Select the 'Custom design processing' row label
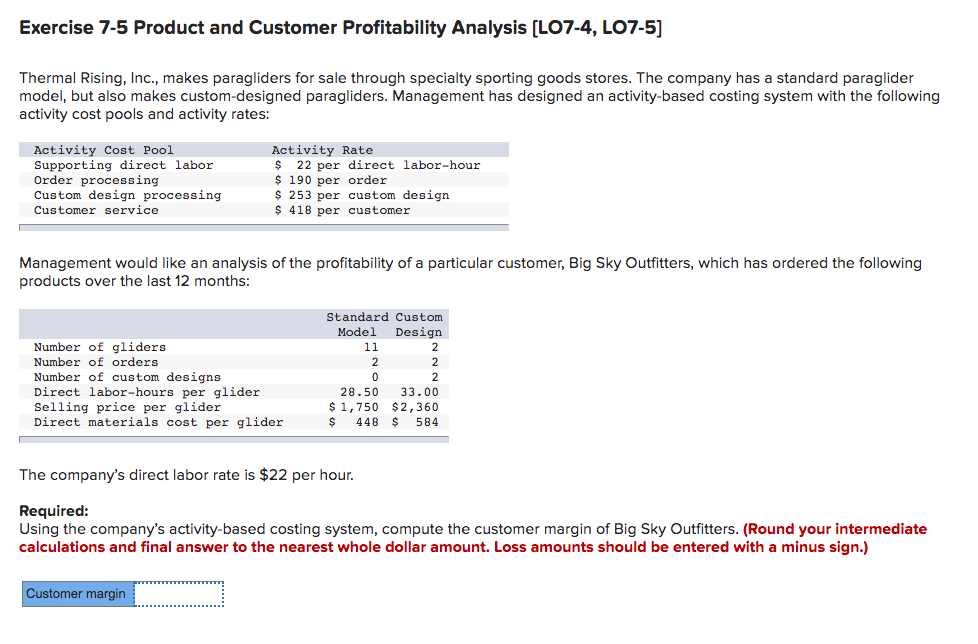The image size is (978, 644). pos(127,195)
